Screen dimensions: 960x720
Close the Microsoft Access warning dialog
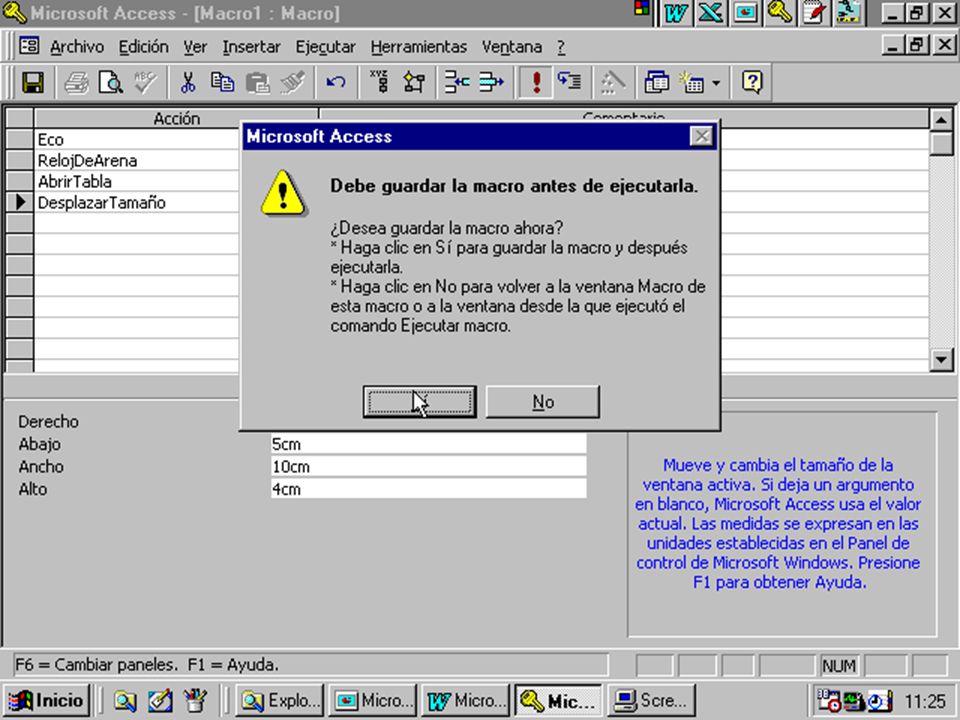click(701, 136)
